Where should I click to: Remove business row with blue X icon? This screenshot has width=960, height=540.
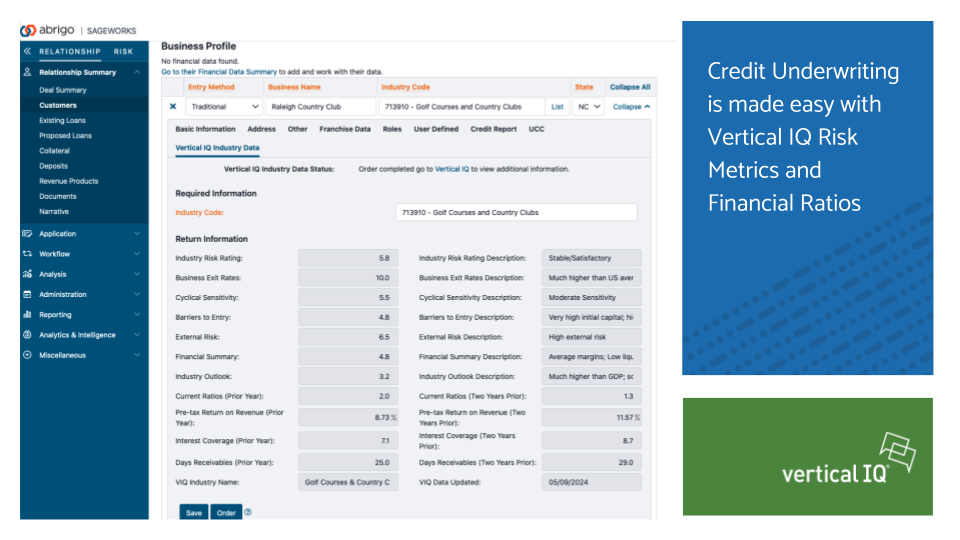click(172, 107)
